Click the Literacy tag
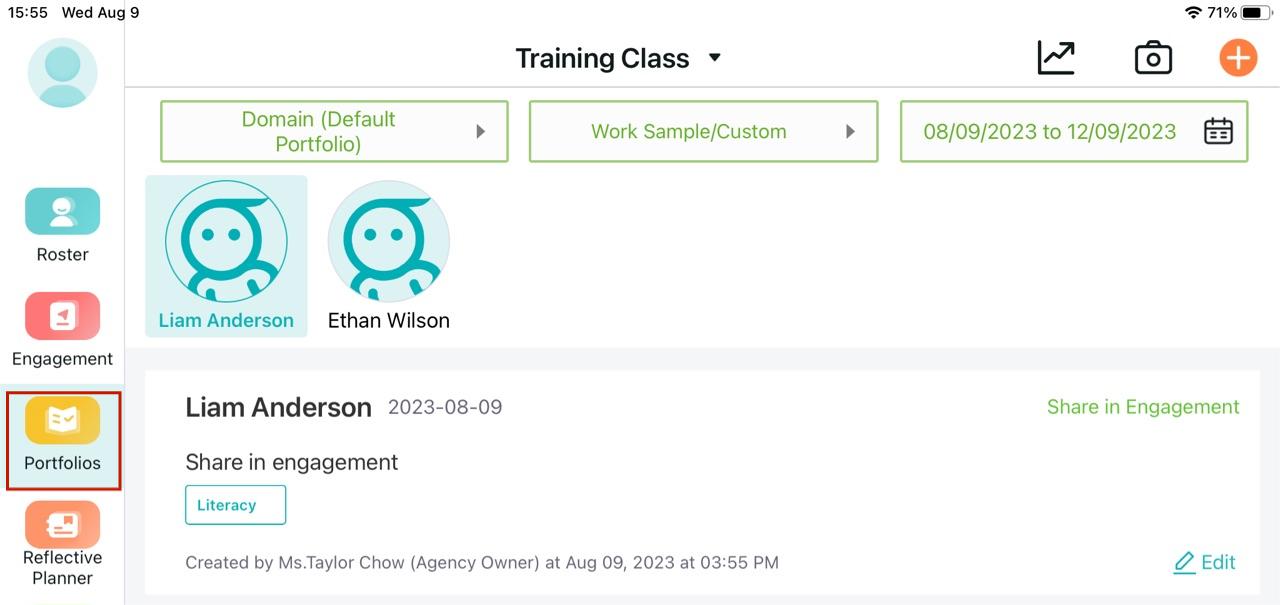This screenshot has width=1280, height=605. point(236,505)
